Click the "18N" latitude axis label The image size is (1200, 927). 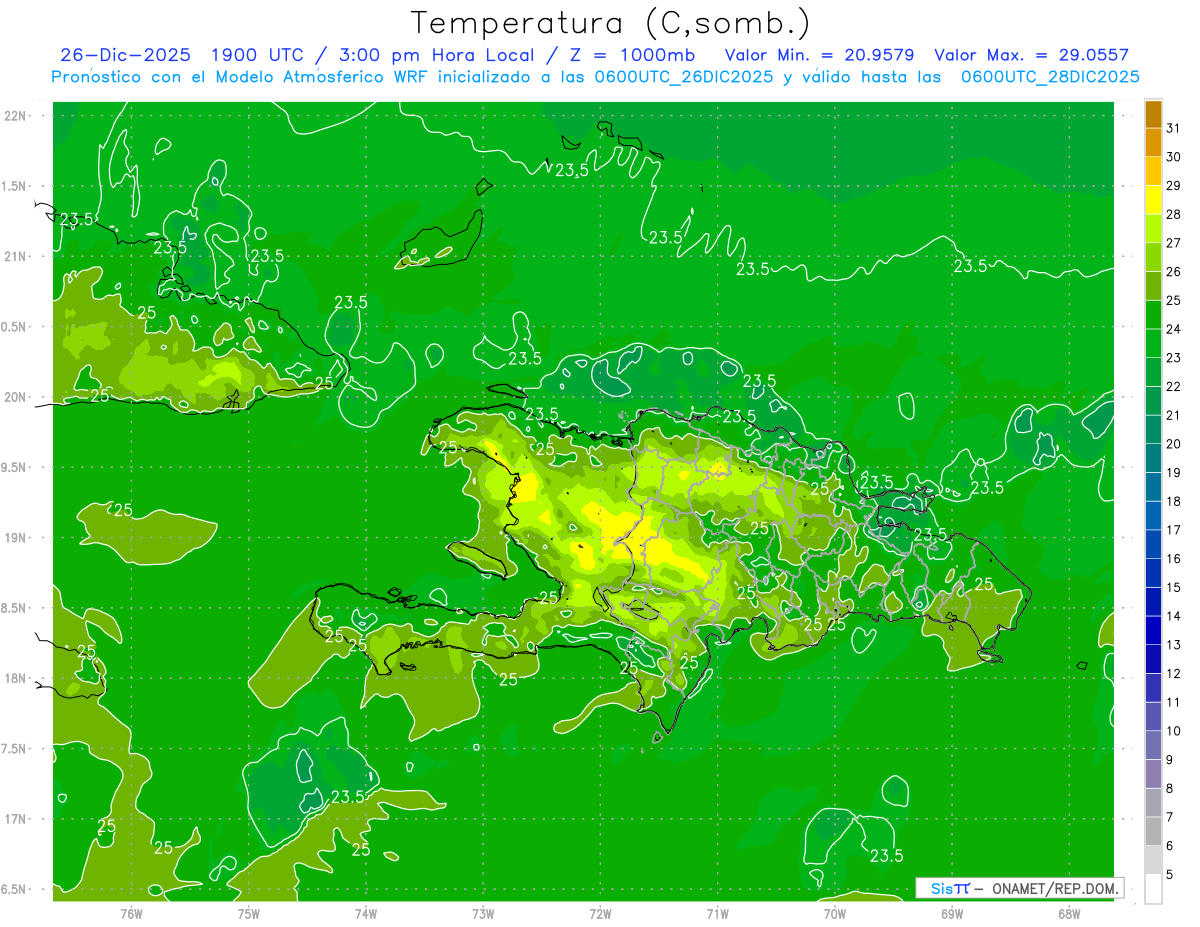(x=17, y=679)
